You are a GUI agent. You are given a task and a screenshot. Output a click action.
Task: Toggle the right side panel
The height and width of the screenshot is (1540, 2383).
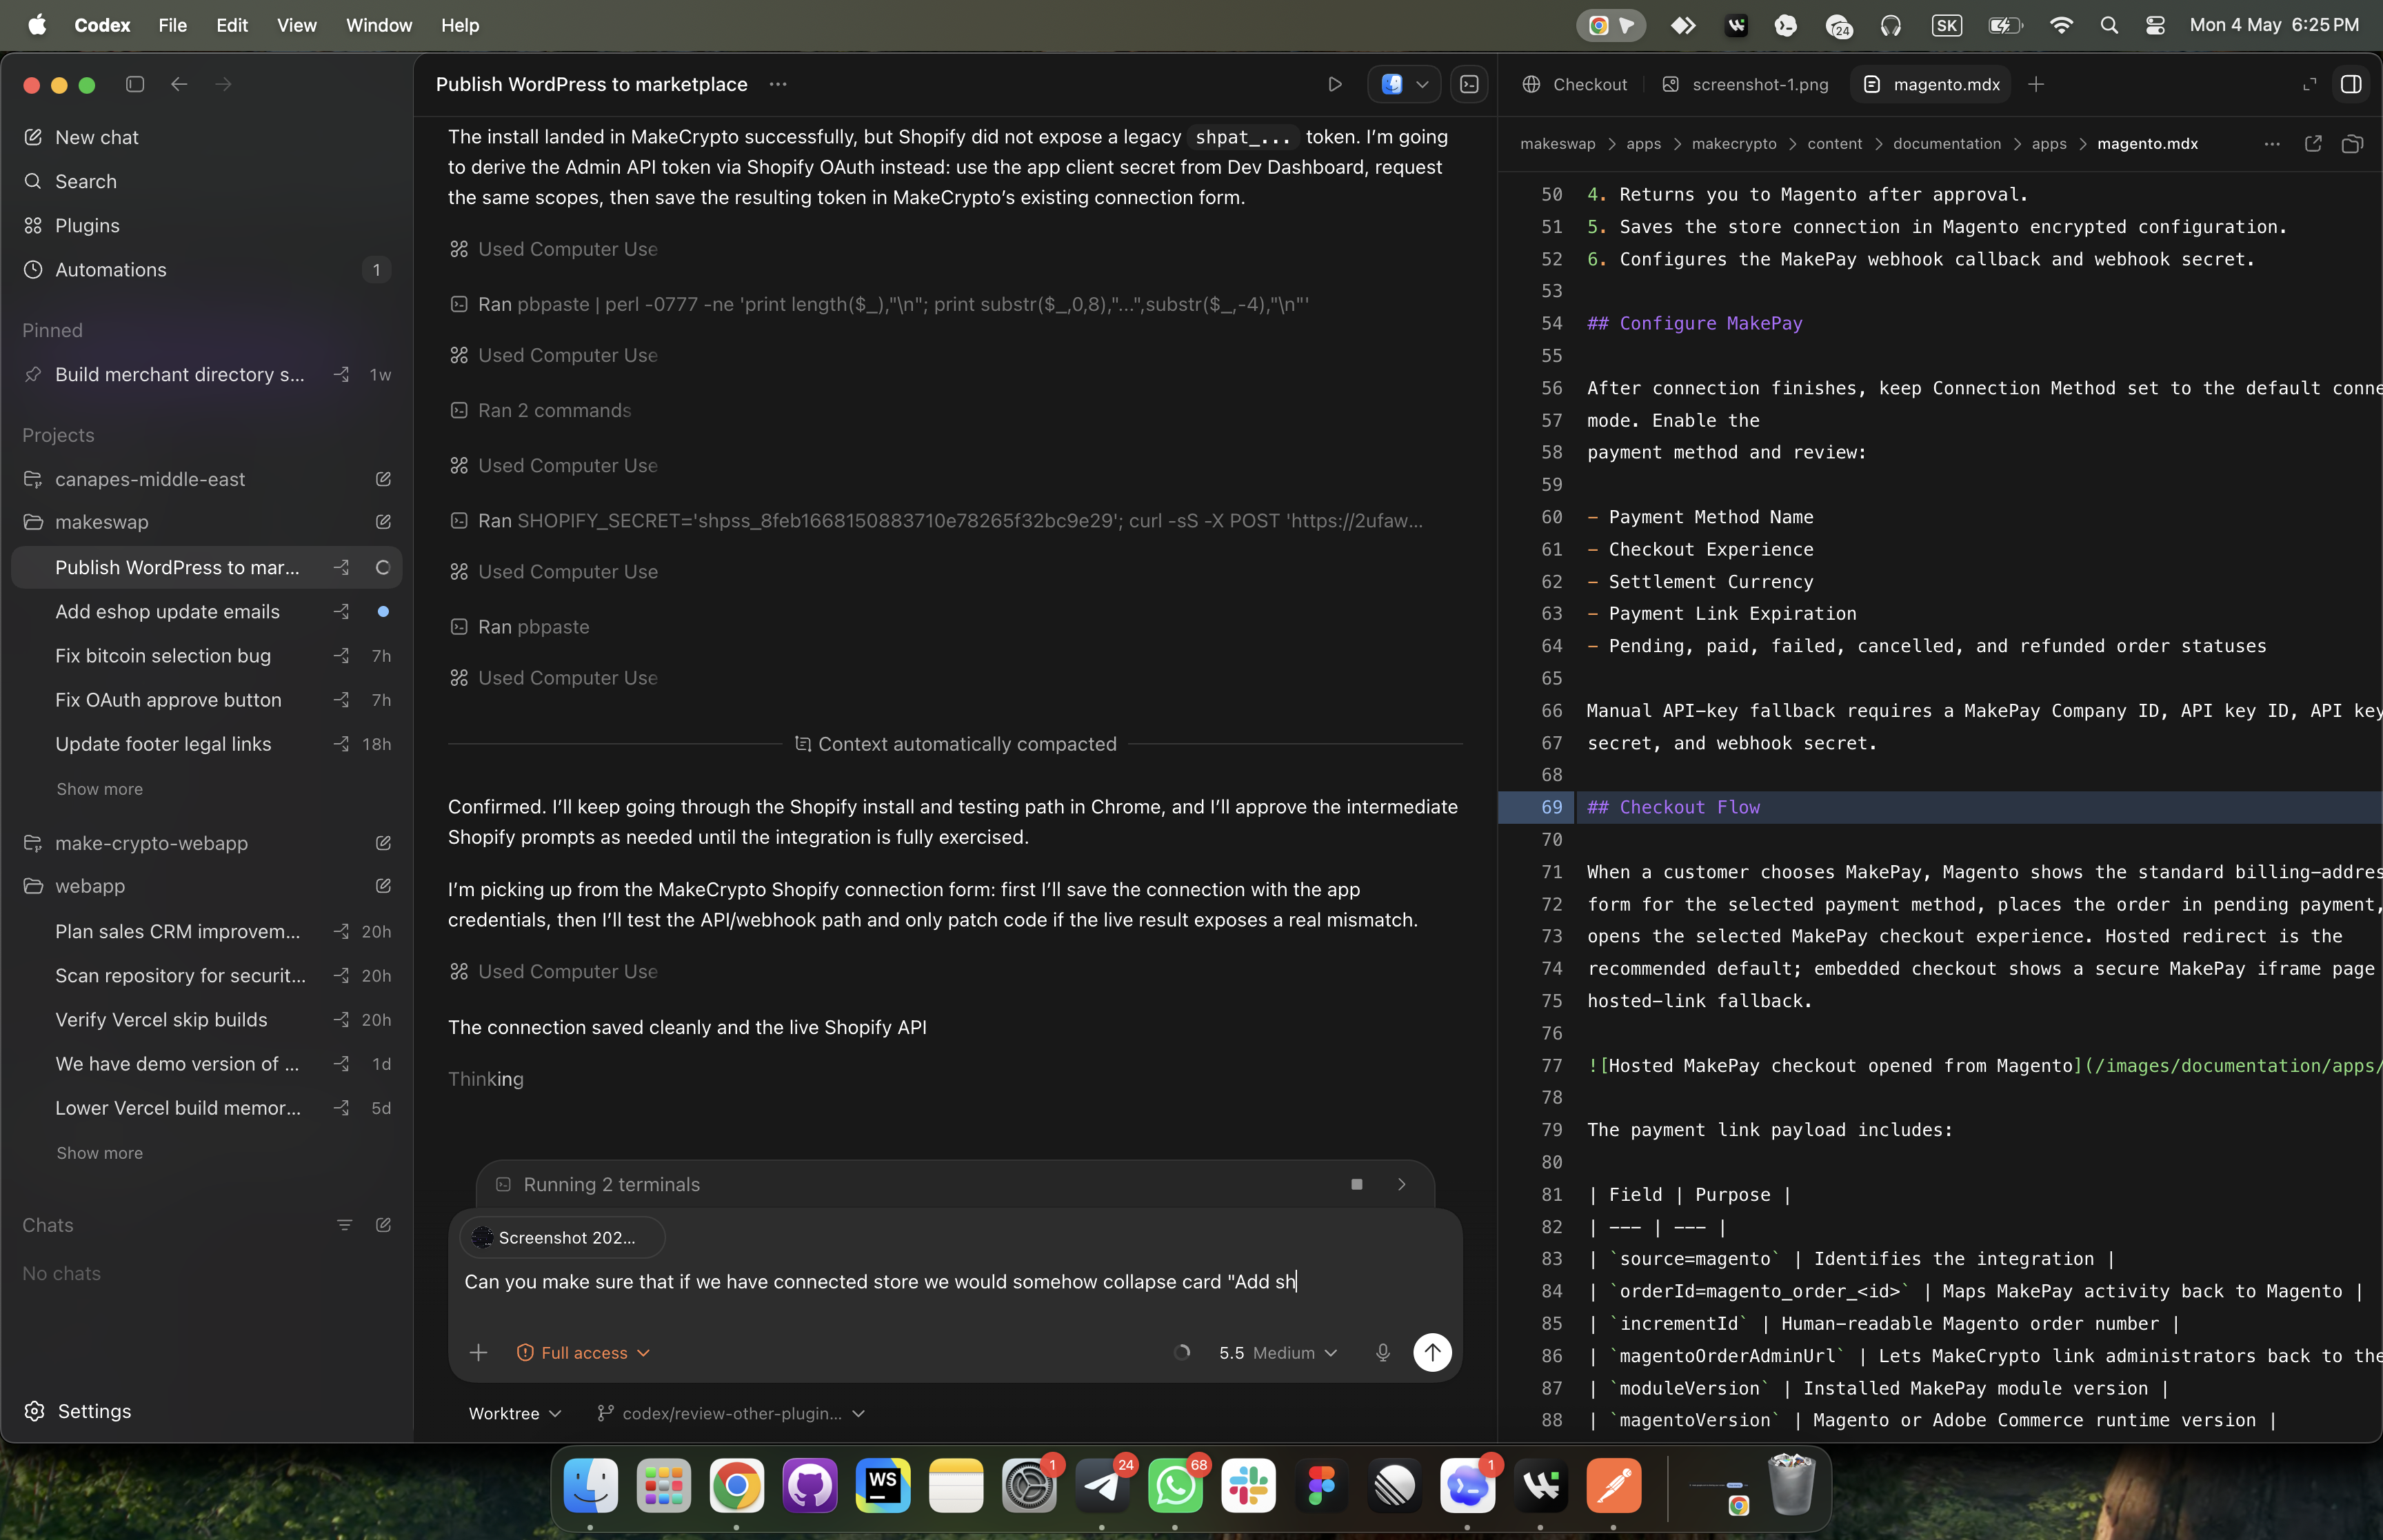tap(2351, 84)
